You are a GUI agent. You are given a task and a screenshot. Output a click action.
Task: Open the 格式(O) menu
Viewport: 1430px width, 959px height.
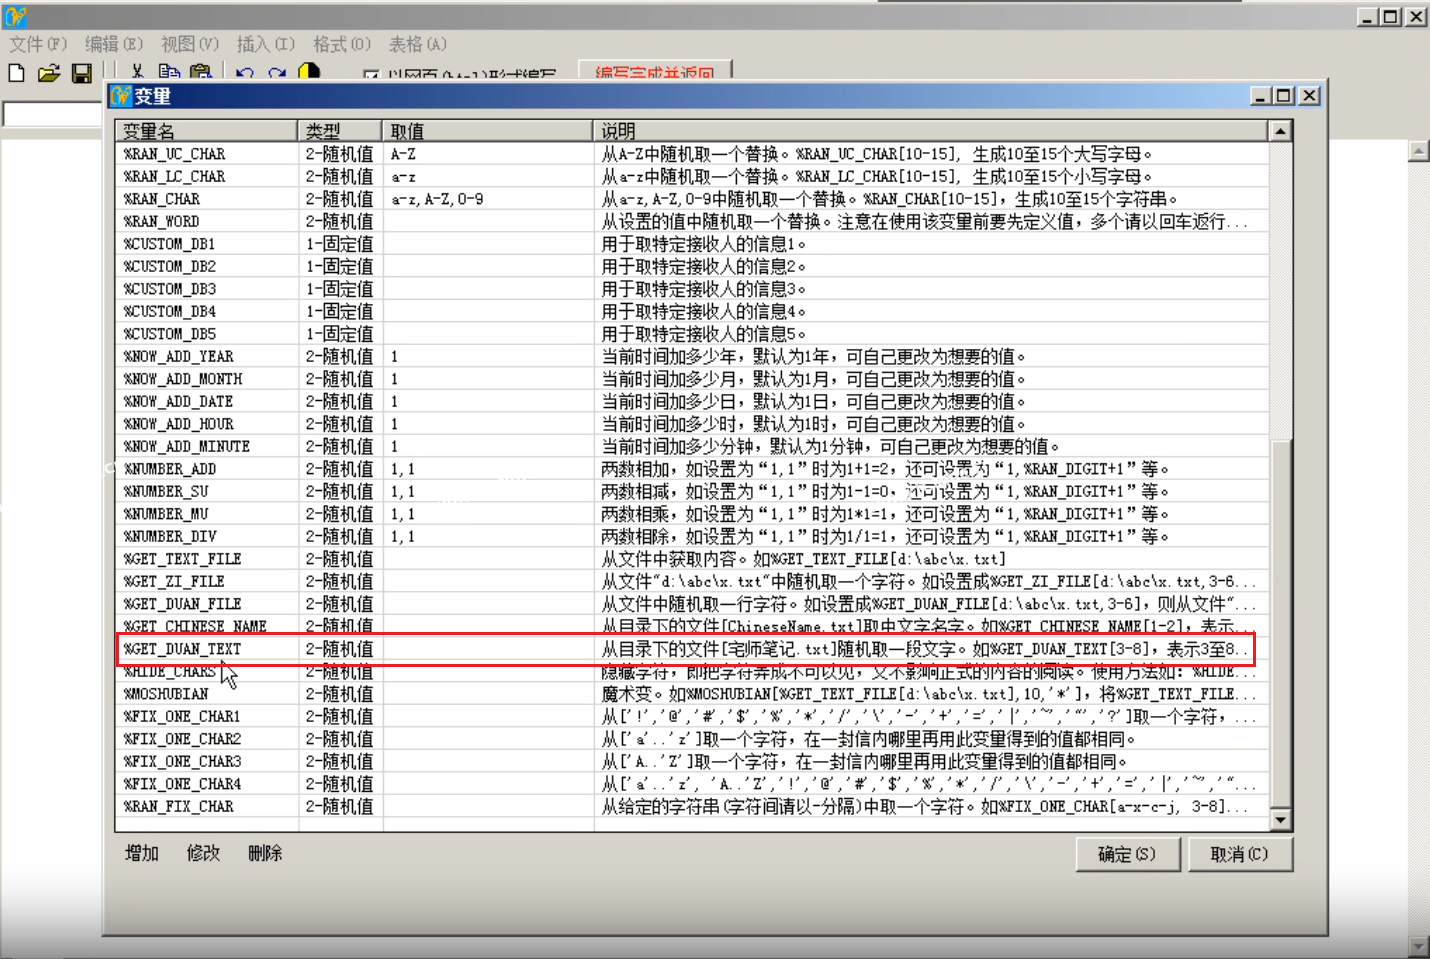pyautogui.click(x=342, y=44)
